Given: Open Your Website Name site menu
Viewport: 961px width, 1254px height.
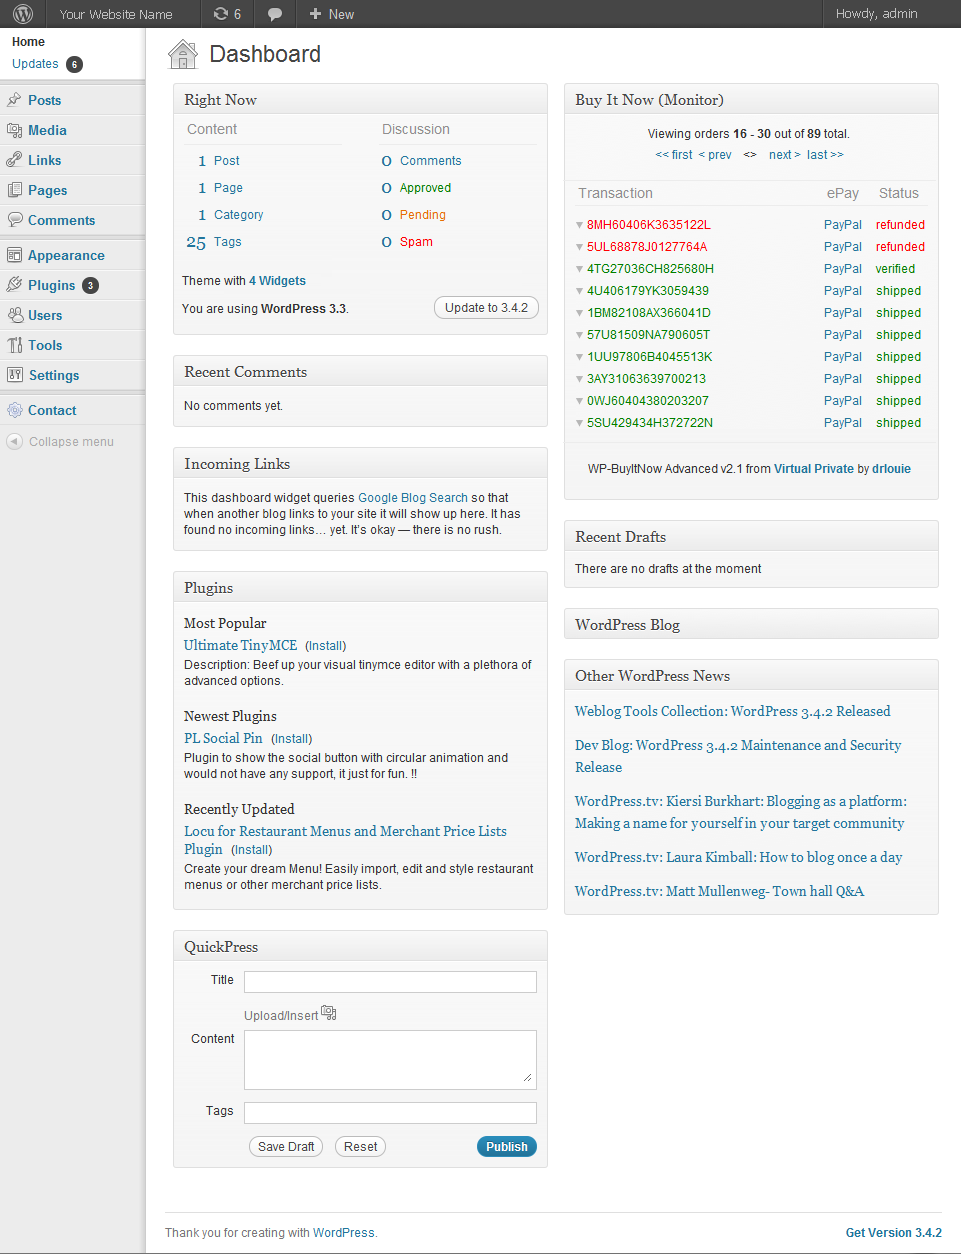Looking at the screenshot, I should coord(116,14).
